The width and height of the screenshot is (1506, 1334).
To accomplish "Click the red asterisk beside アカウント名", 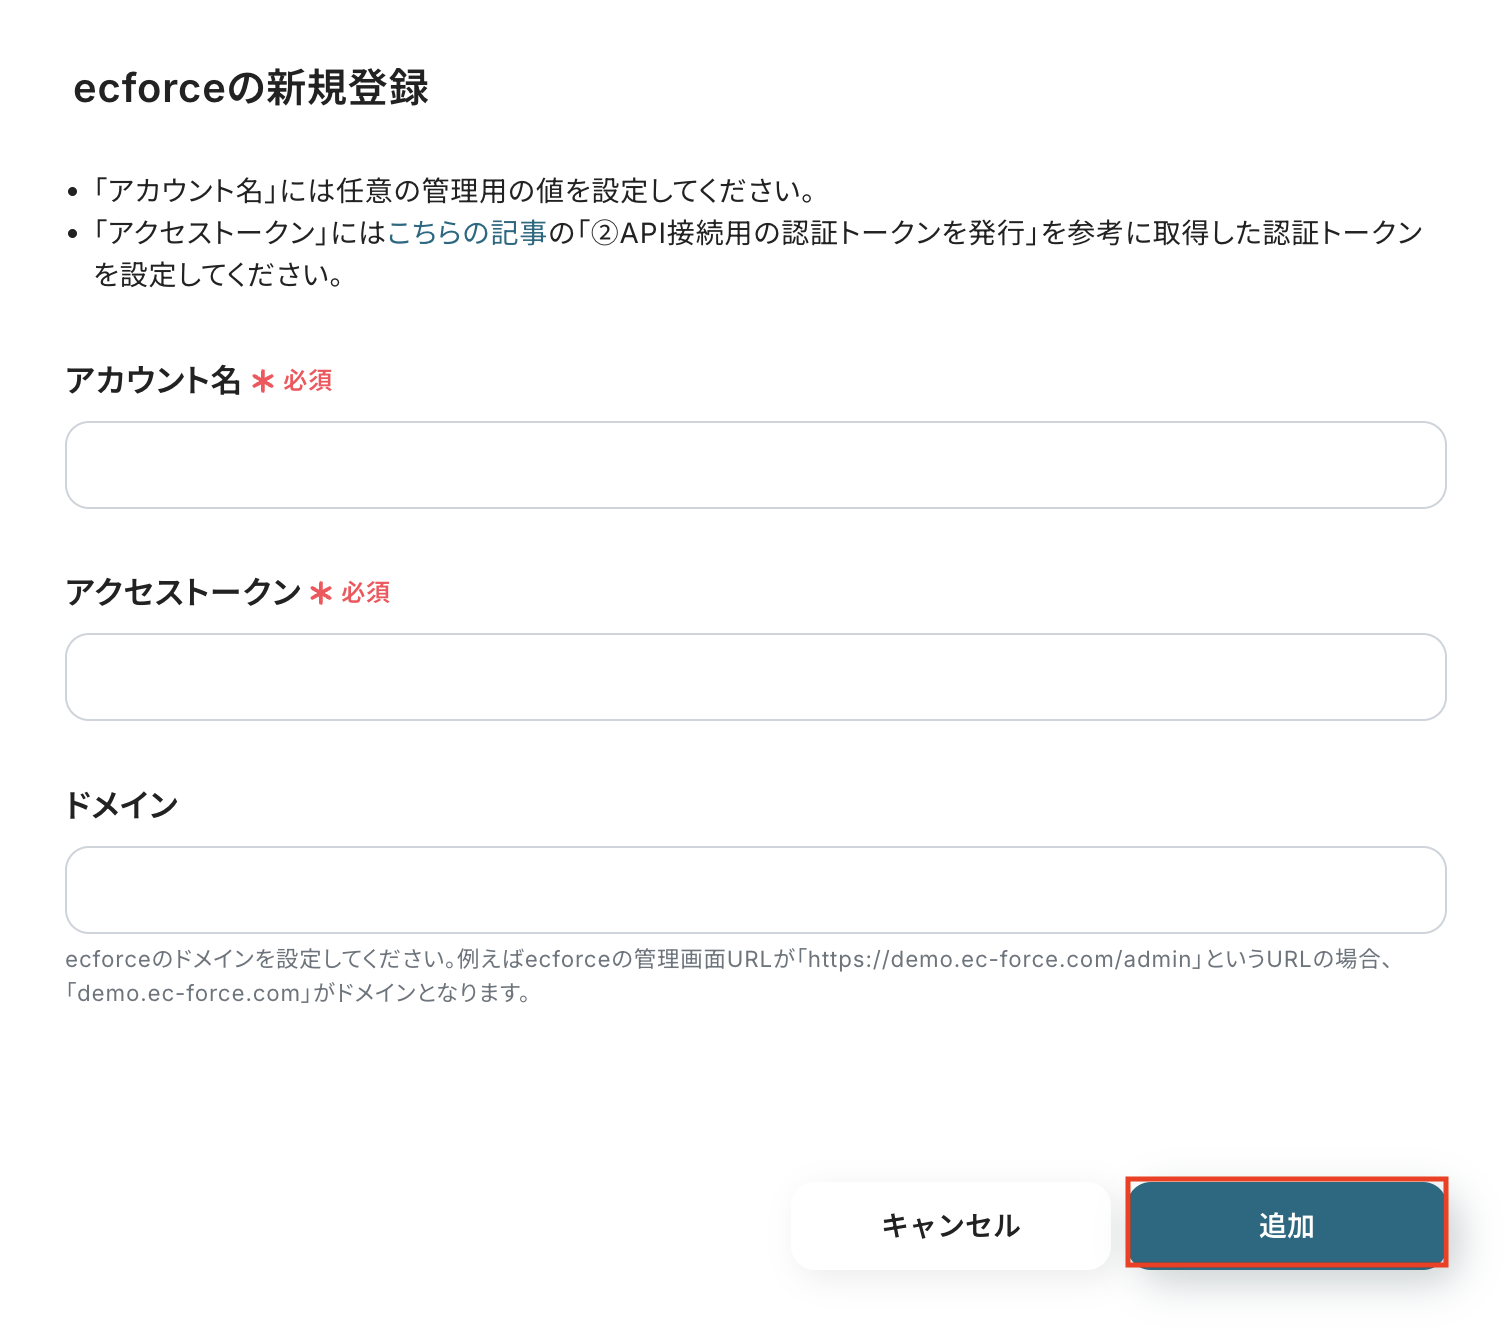I will [263, 381].
